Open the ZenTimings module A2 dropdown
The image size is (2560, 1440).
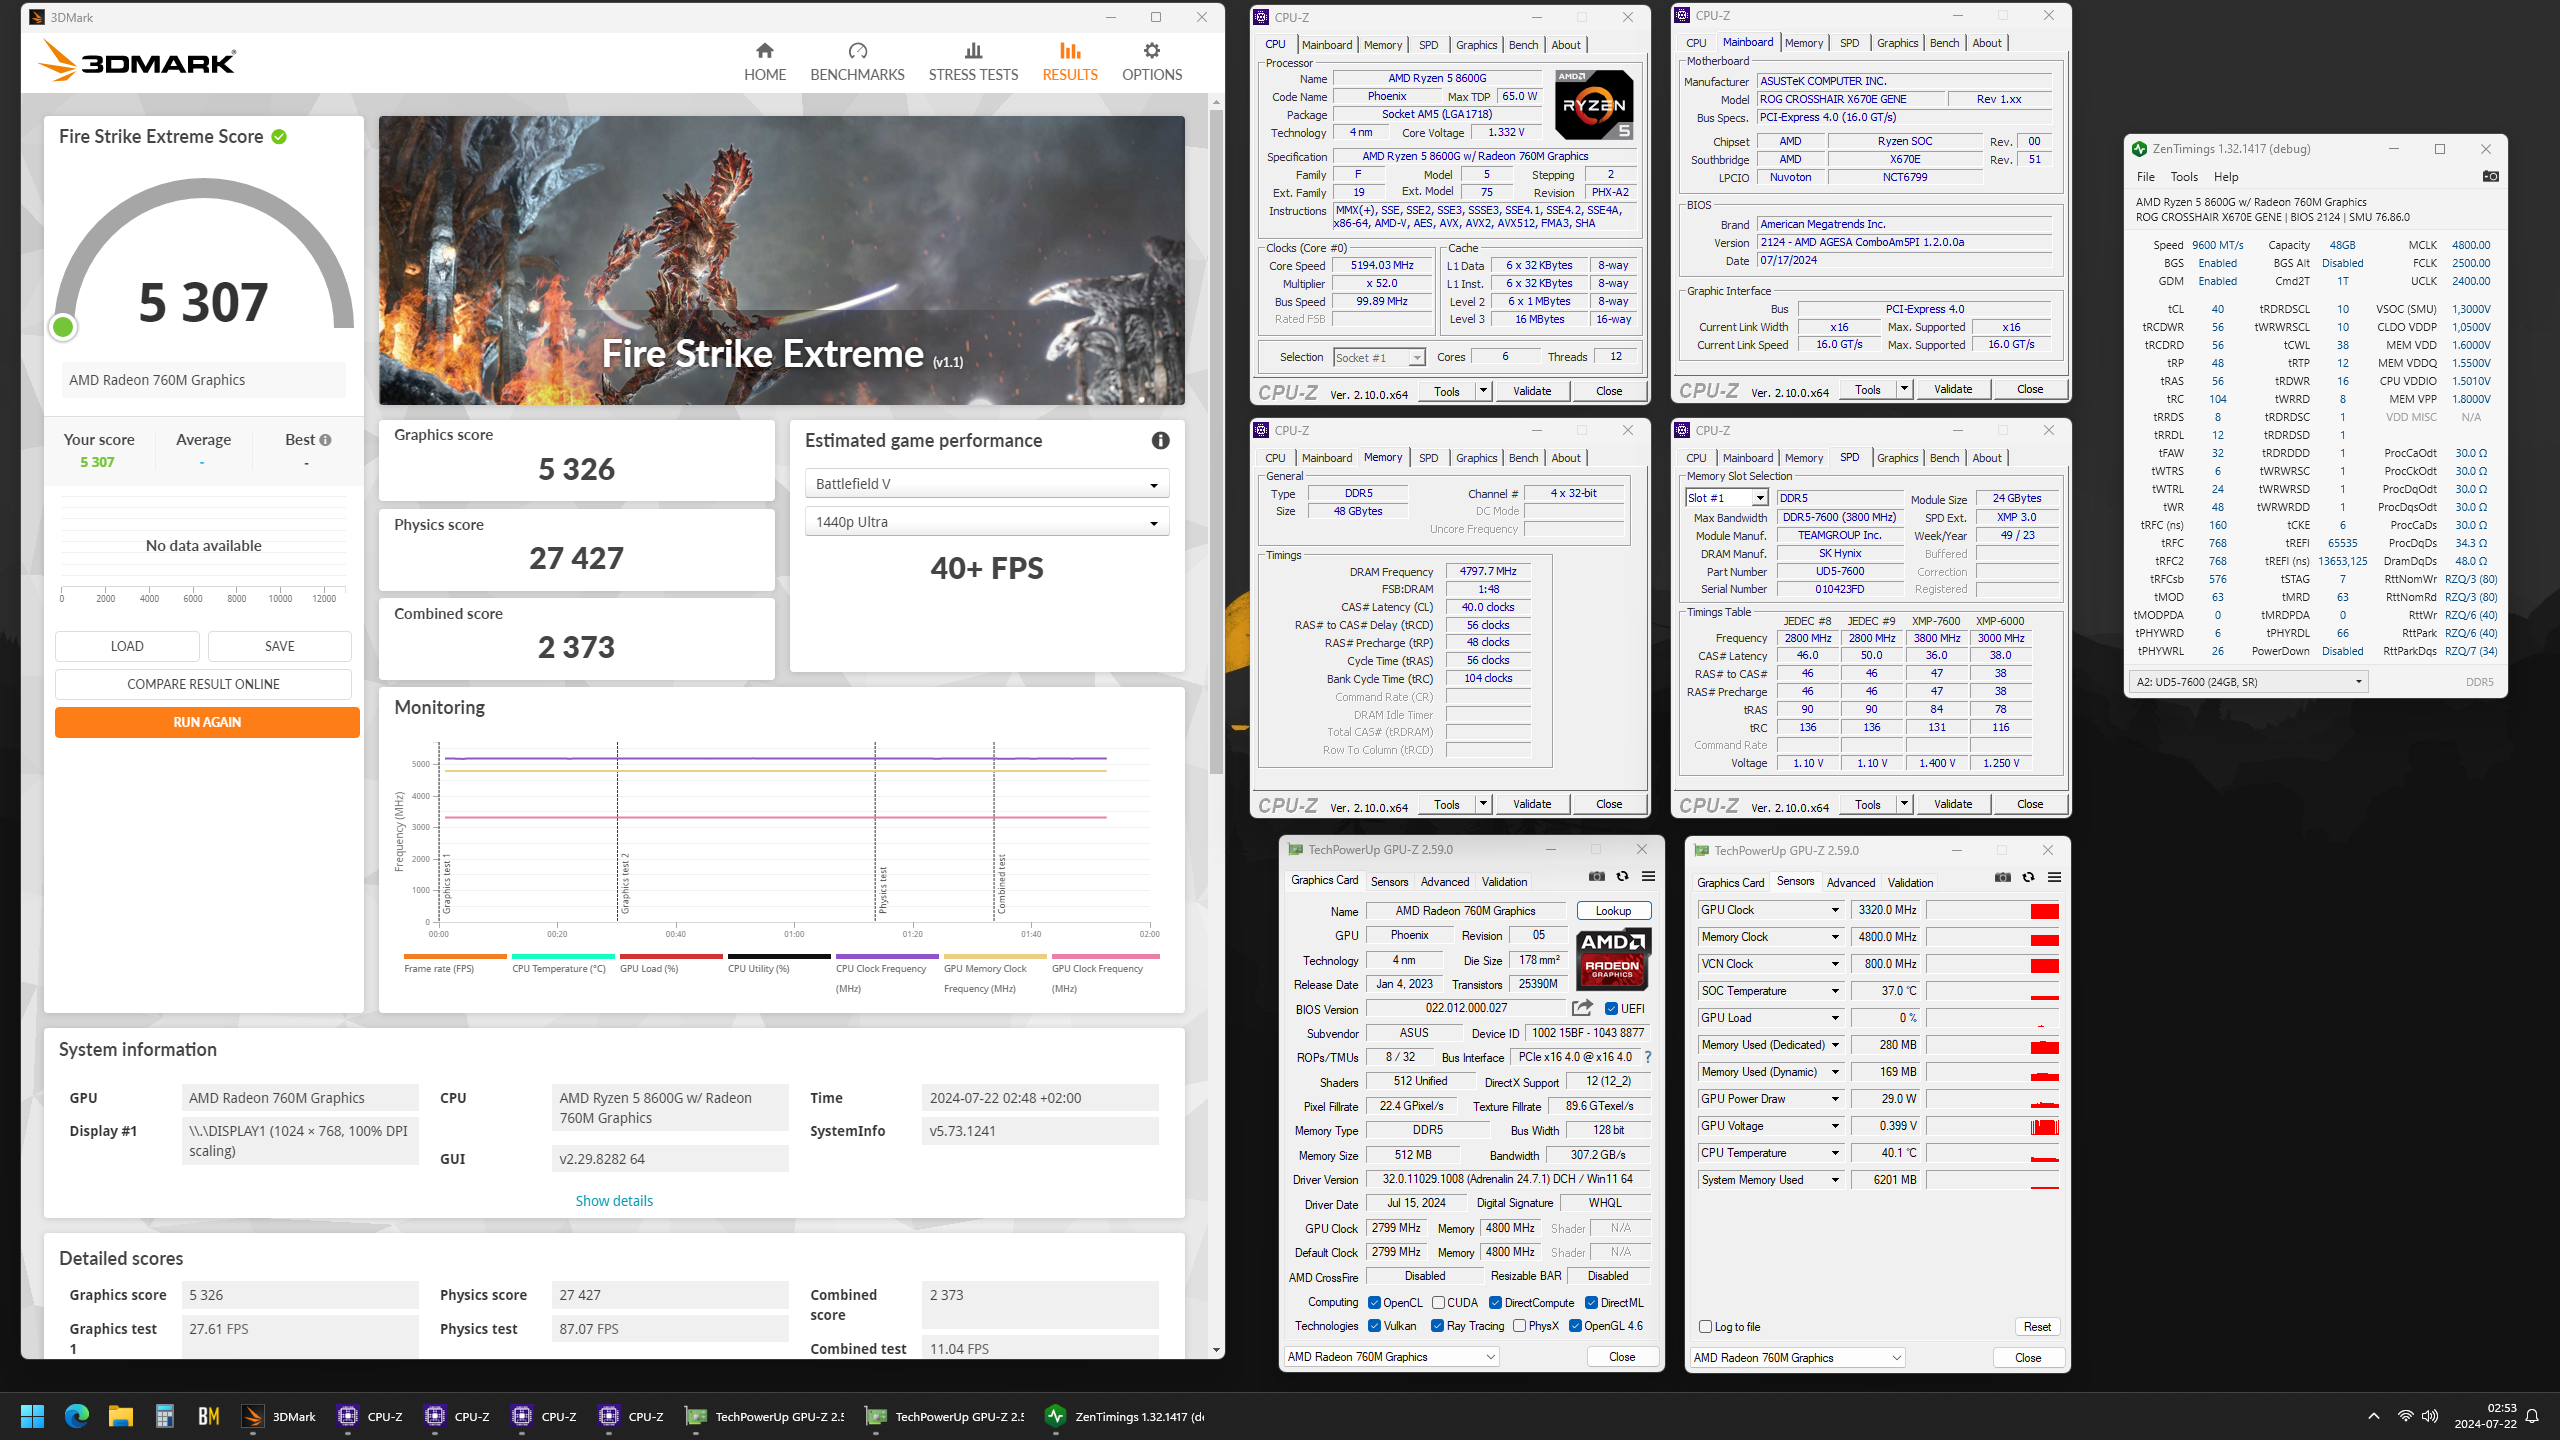pos(2247,682)
